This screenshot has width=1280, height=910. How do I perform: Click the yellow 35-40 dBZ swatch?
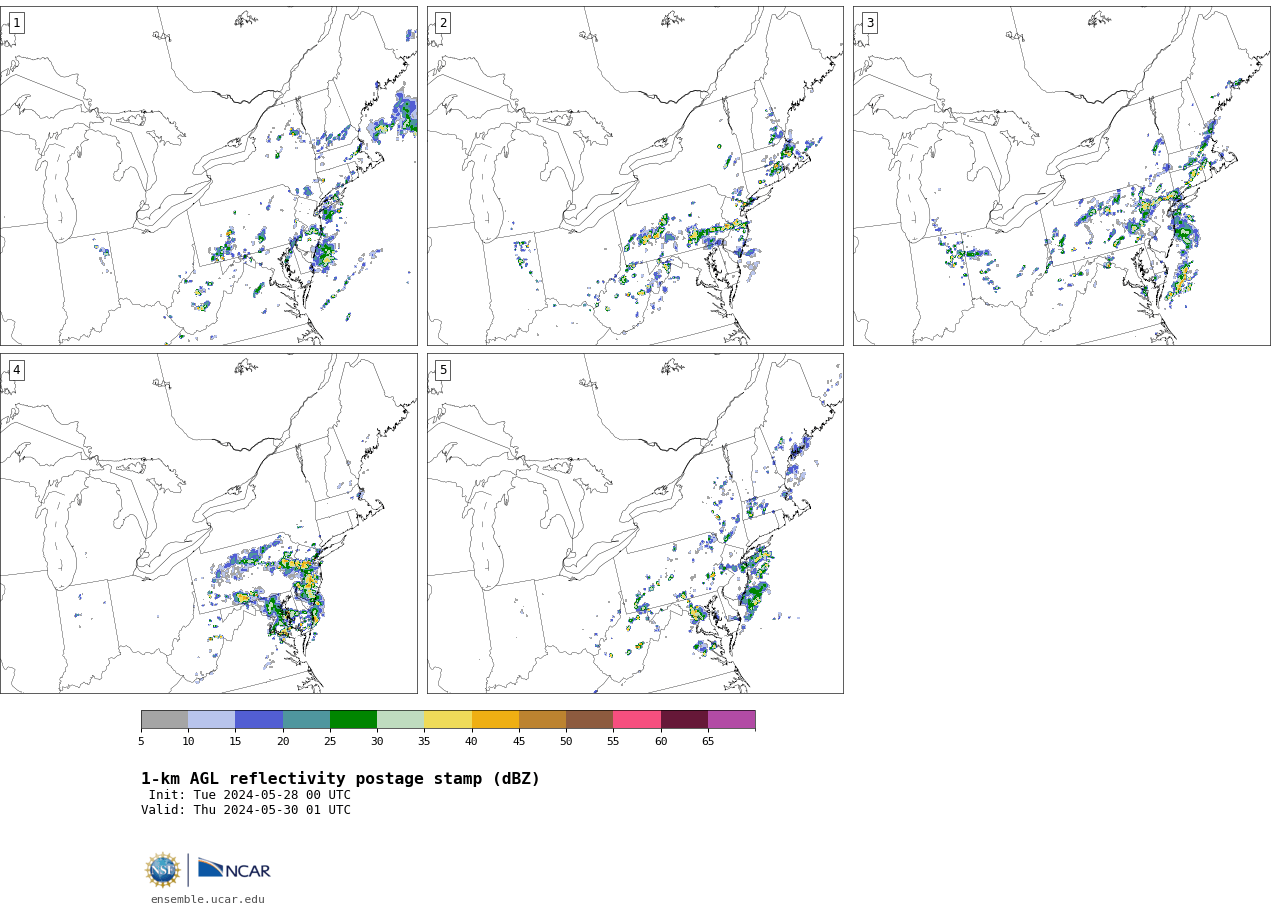point(448,720)
